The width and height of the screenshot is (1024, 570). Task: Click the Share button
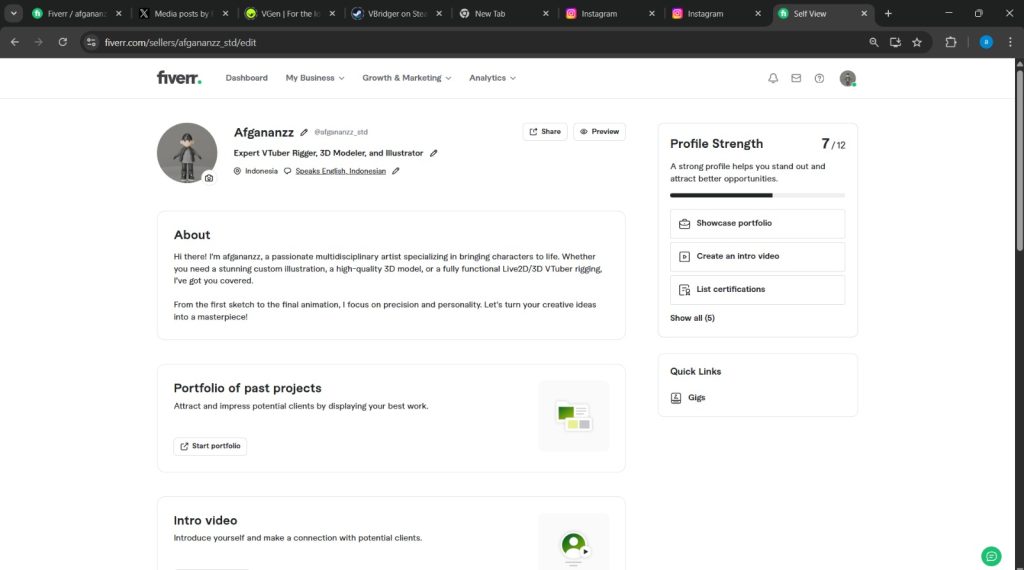(545, 131)
